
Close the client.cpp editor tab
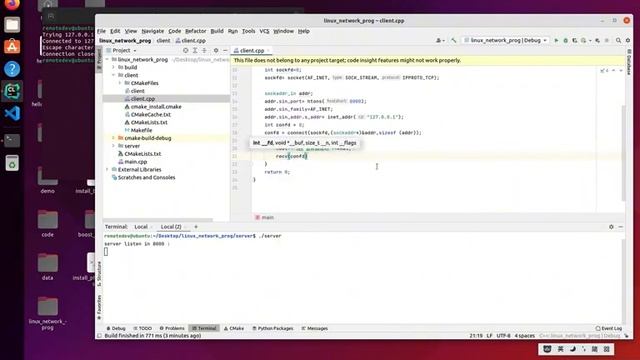(x=268, y=51)
